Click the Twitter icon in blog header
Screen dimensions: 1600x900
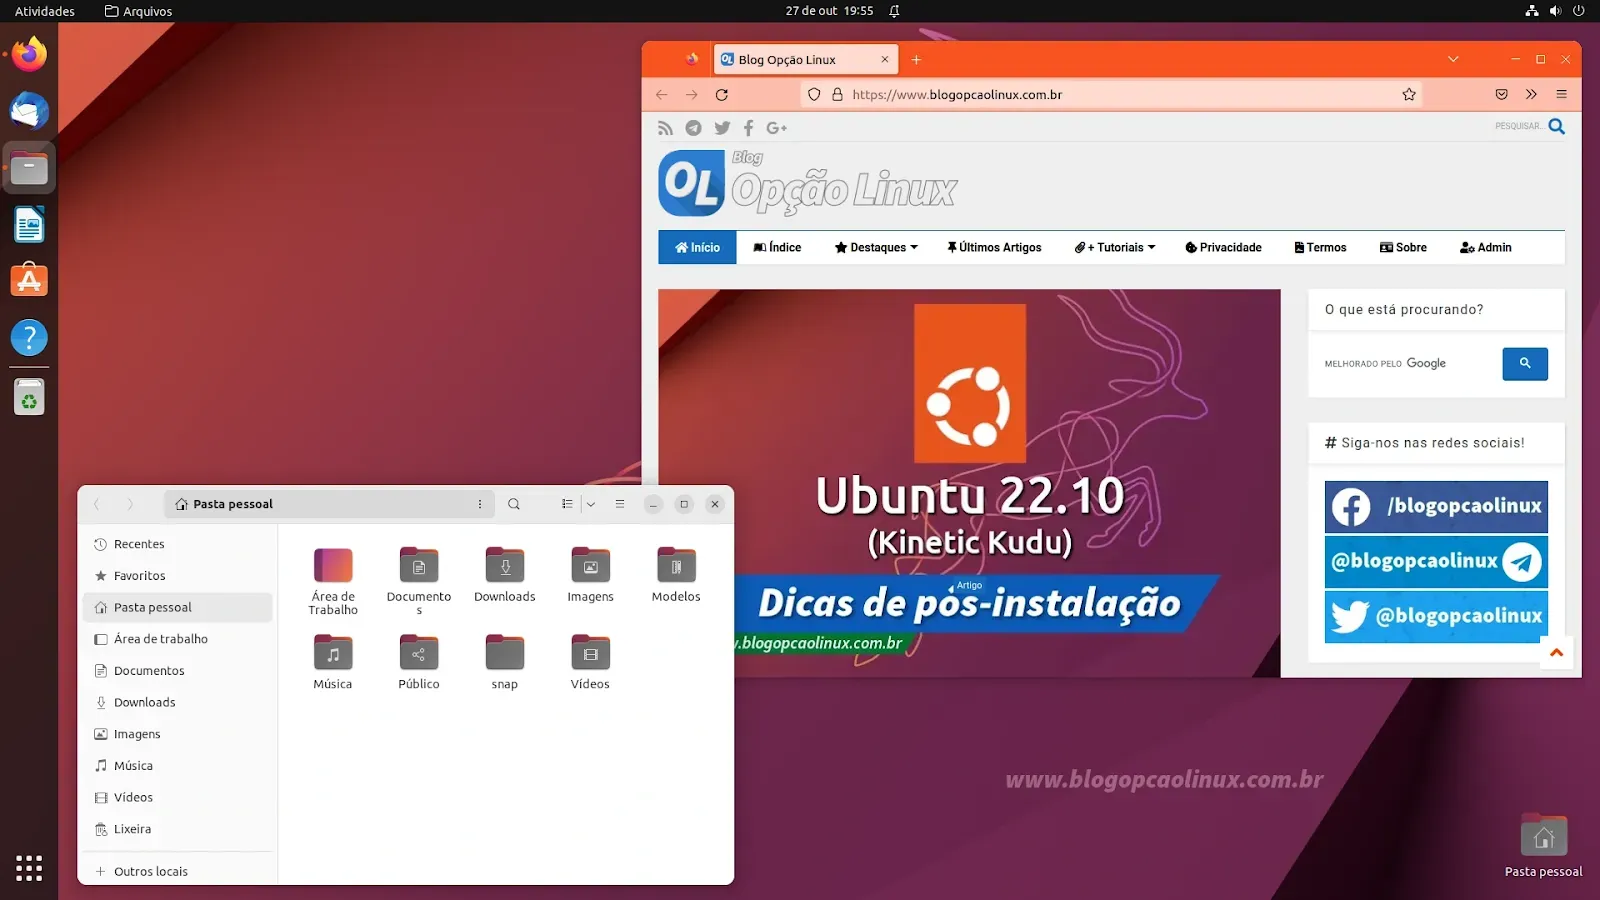[722, 127]
